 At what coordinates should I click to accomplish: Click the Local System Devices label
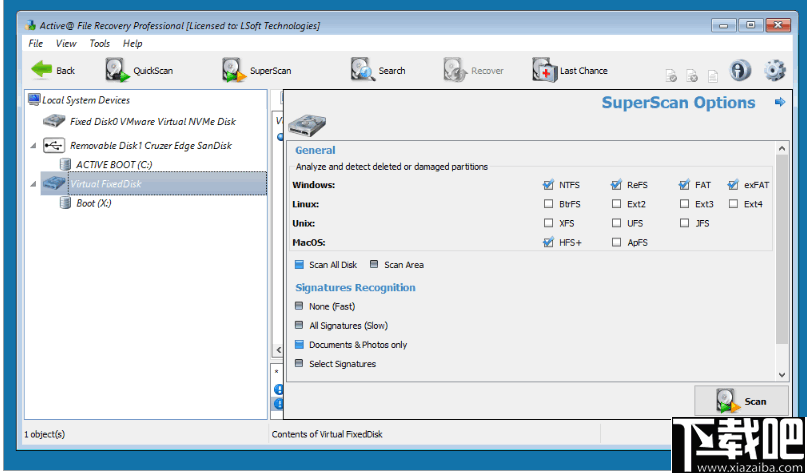[86, 100]
